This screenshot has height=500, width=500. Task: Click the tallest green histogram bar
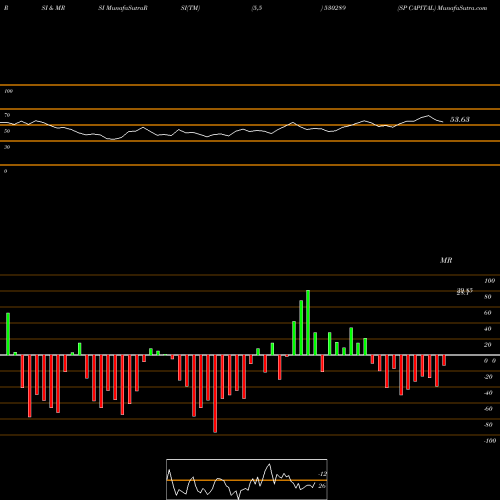click(308, 323)
